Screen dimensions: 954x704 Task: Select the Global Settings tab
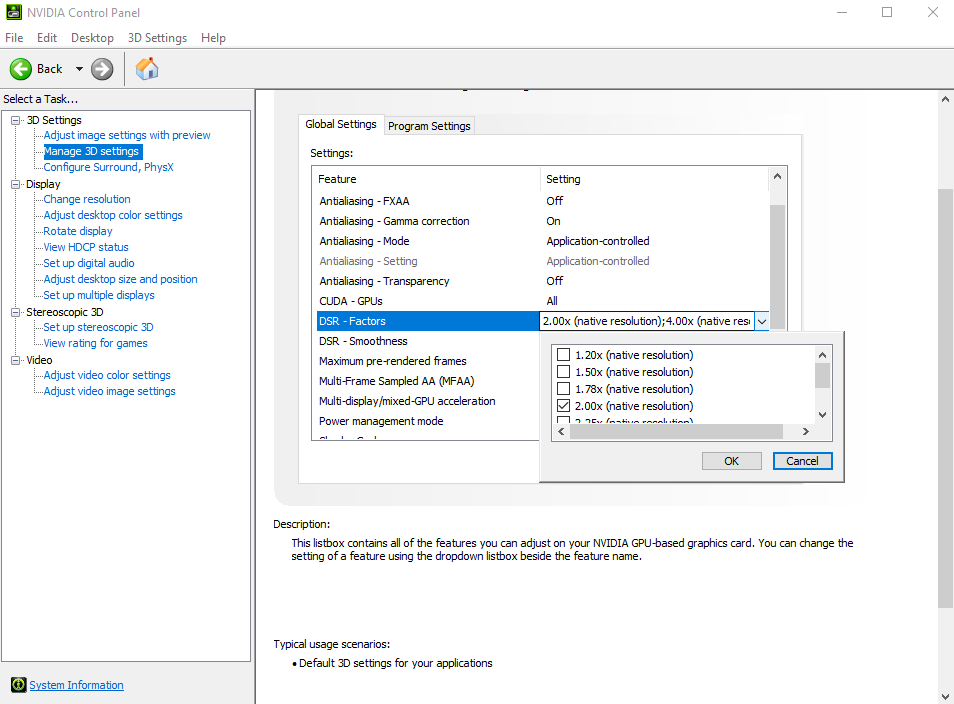coord(341,124)
